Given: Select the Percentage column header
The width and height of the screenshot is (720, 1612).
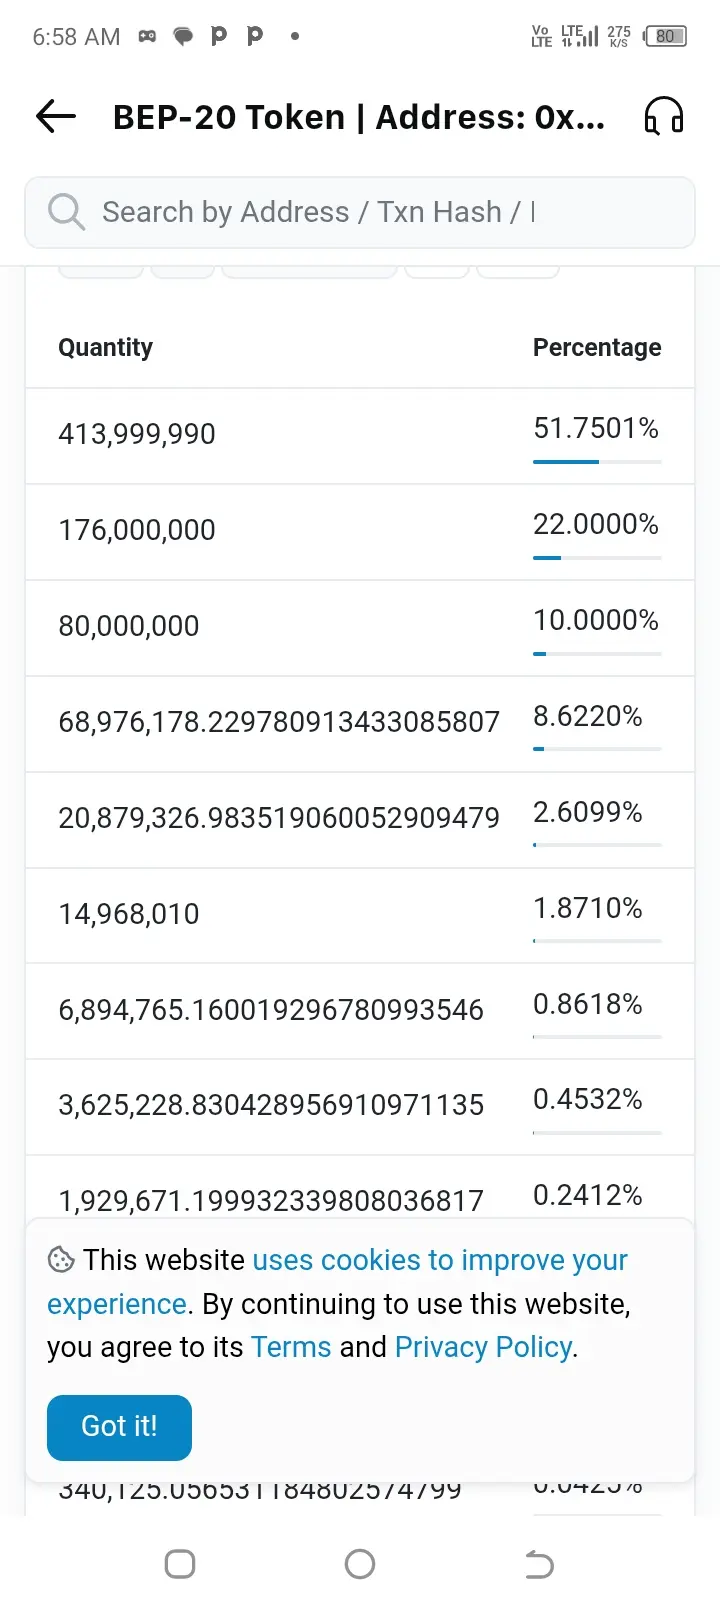Looking at the screenshot, I should (x=597, y=347).
